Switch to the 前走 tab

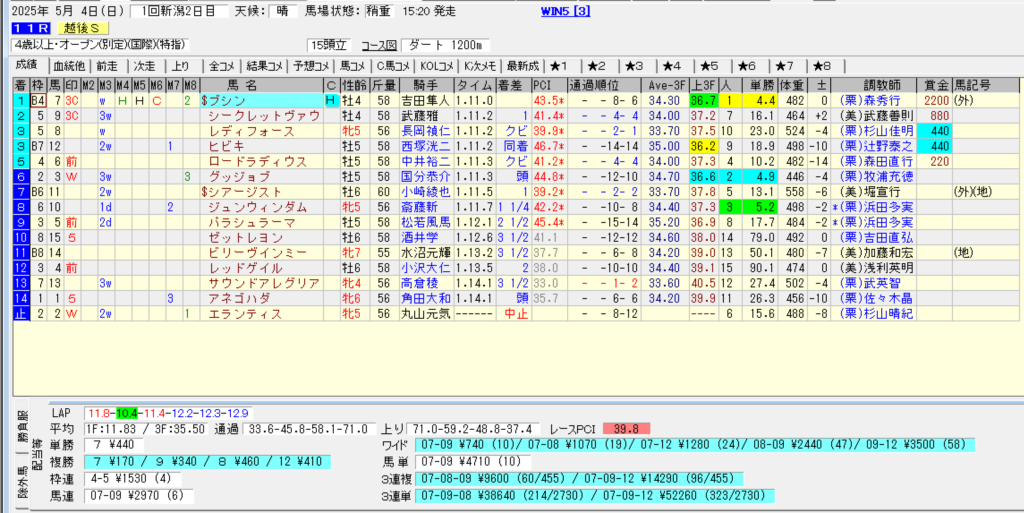[108, 66]
